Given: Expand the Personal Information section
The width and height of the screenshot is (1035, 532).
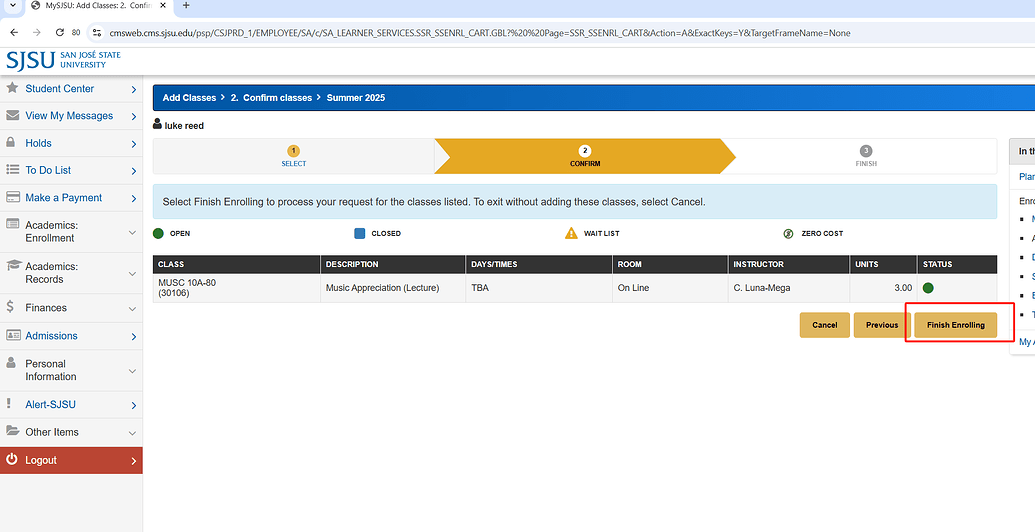Looking at the screenshot, I should 70,370.
